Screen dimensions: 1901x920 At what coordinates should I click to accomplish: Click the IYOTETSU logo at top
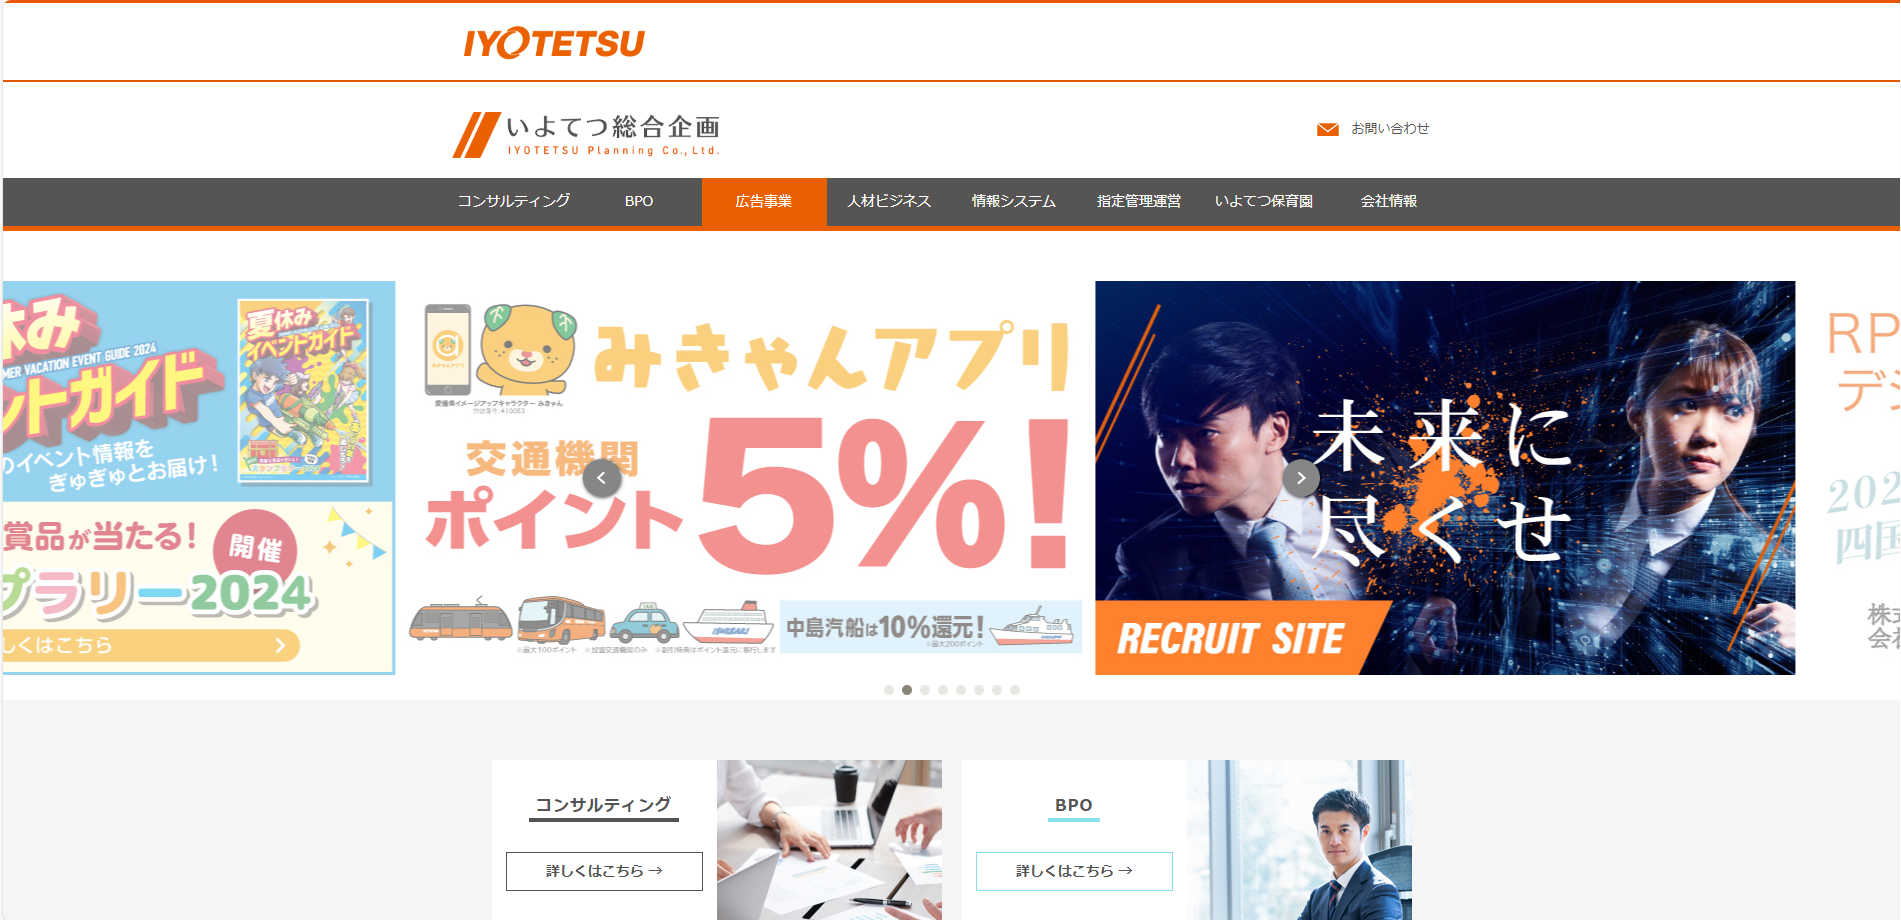554,43
